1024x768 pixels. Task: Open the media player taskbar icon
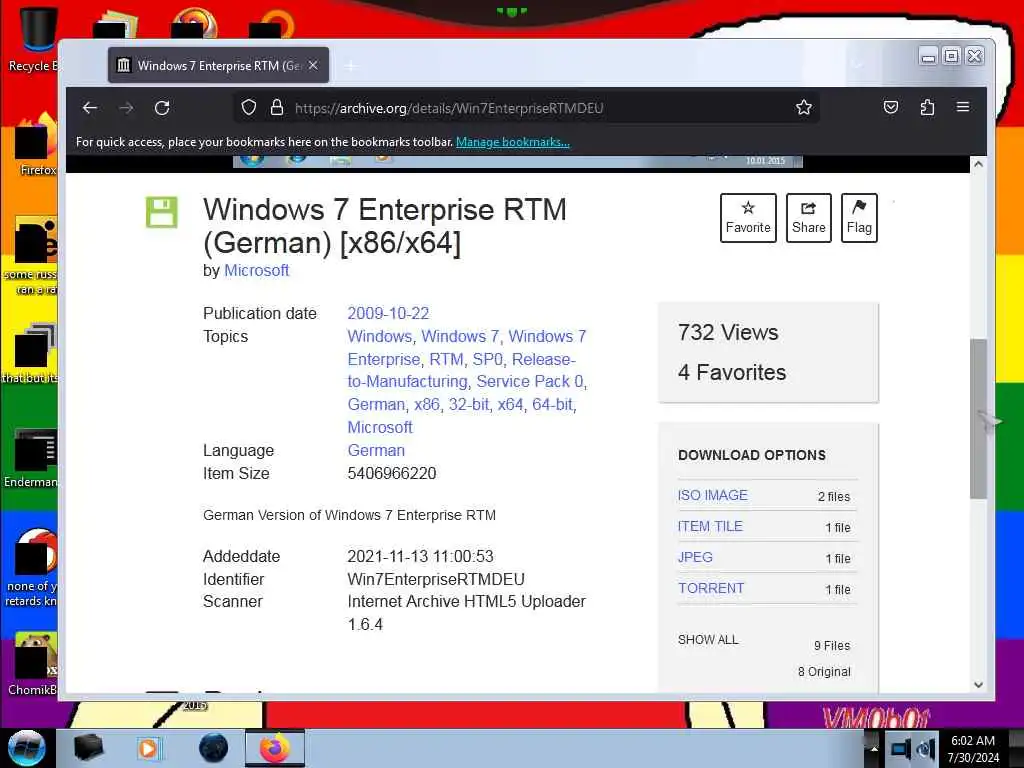[148, 748]
